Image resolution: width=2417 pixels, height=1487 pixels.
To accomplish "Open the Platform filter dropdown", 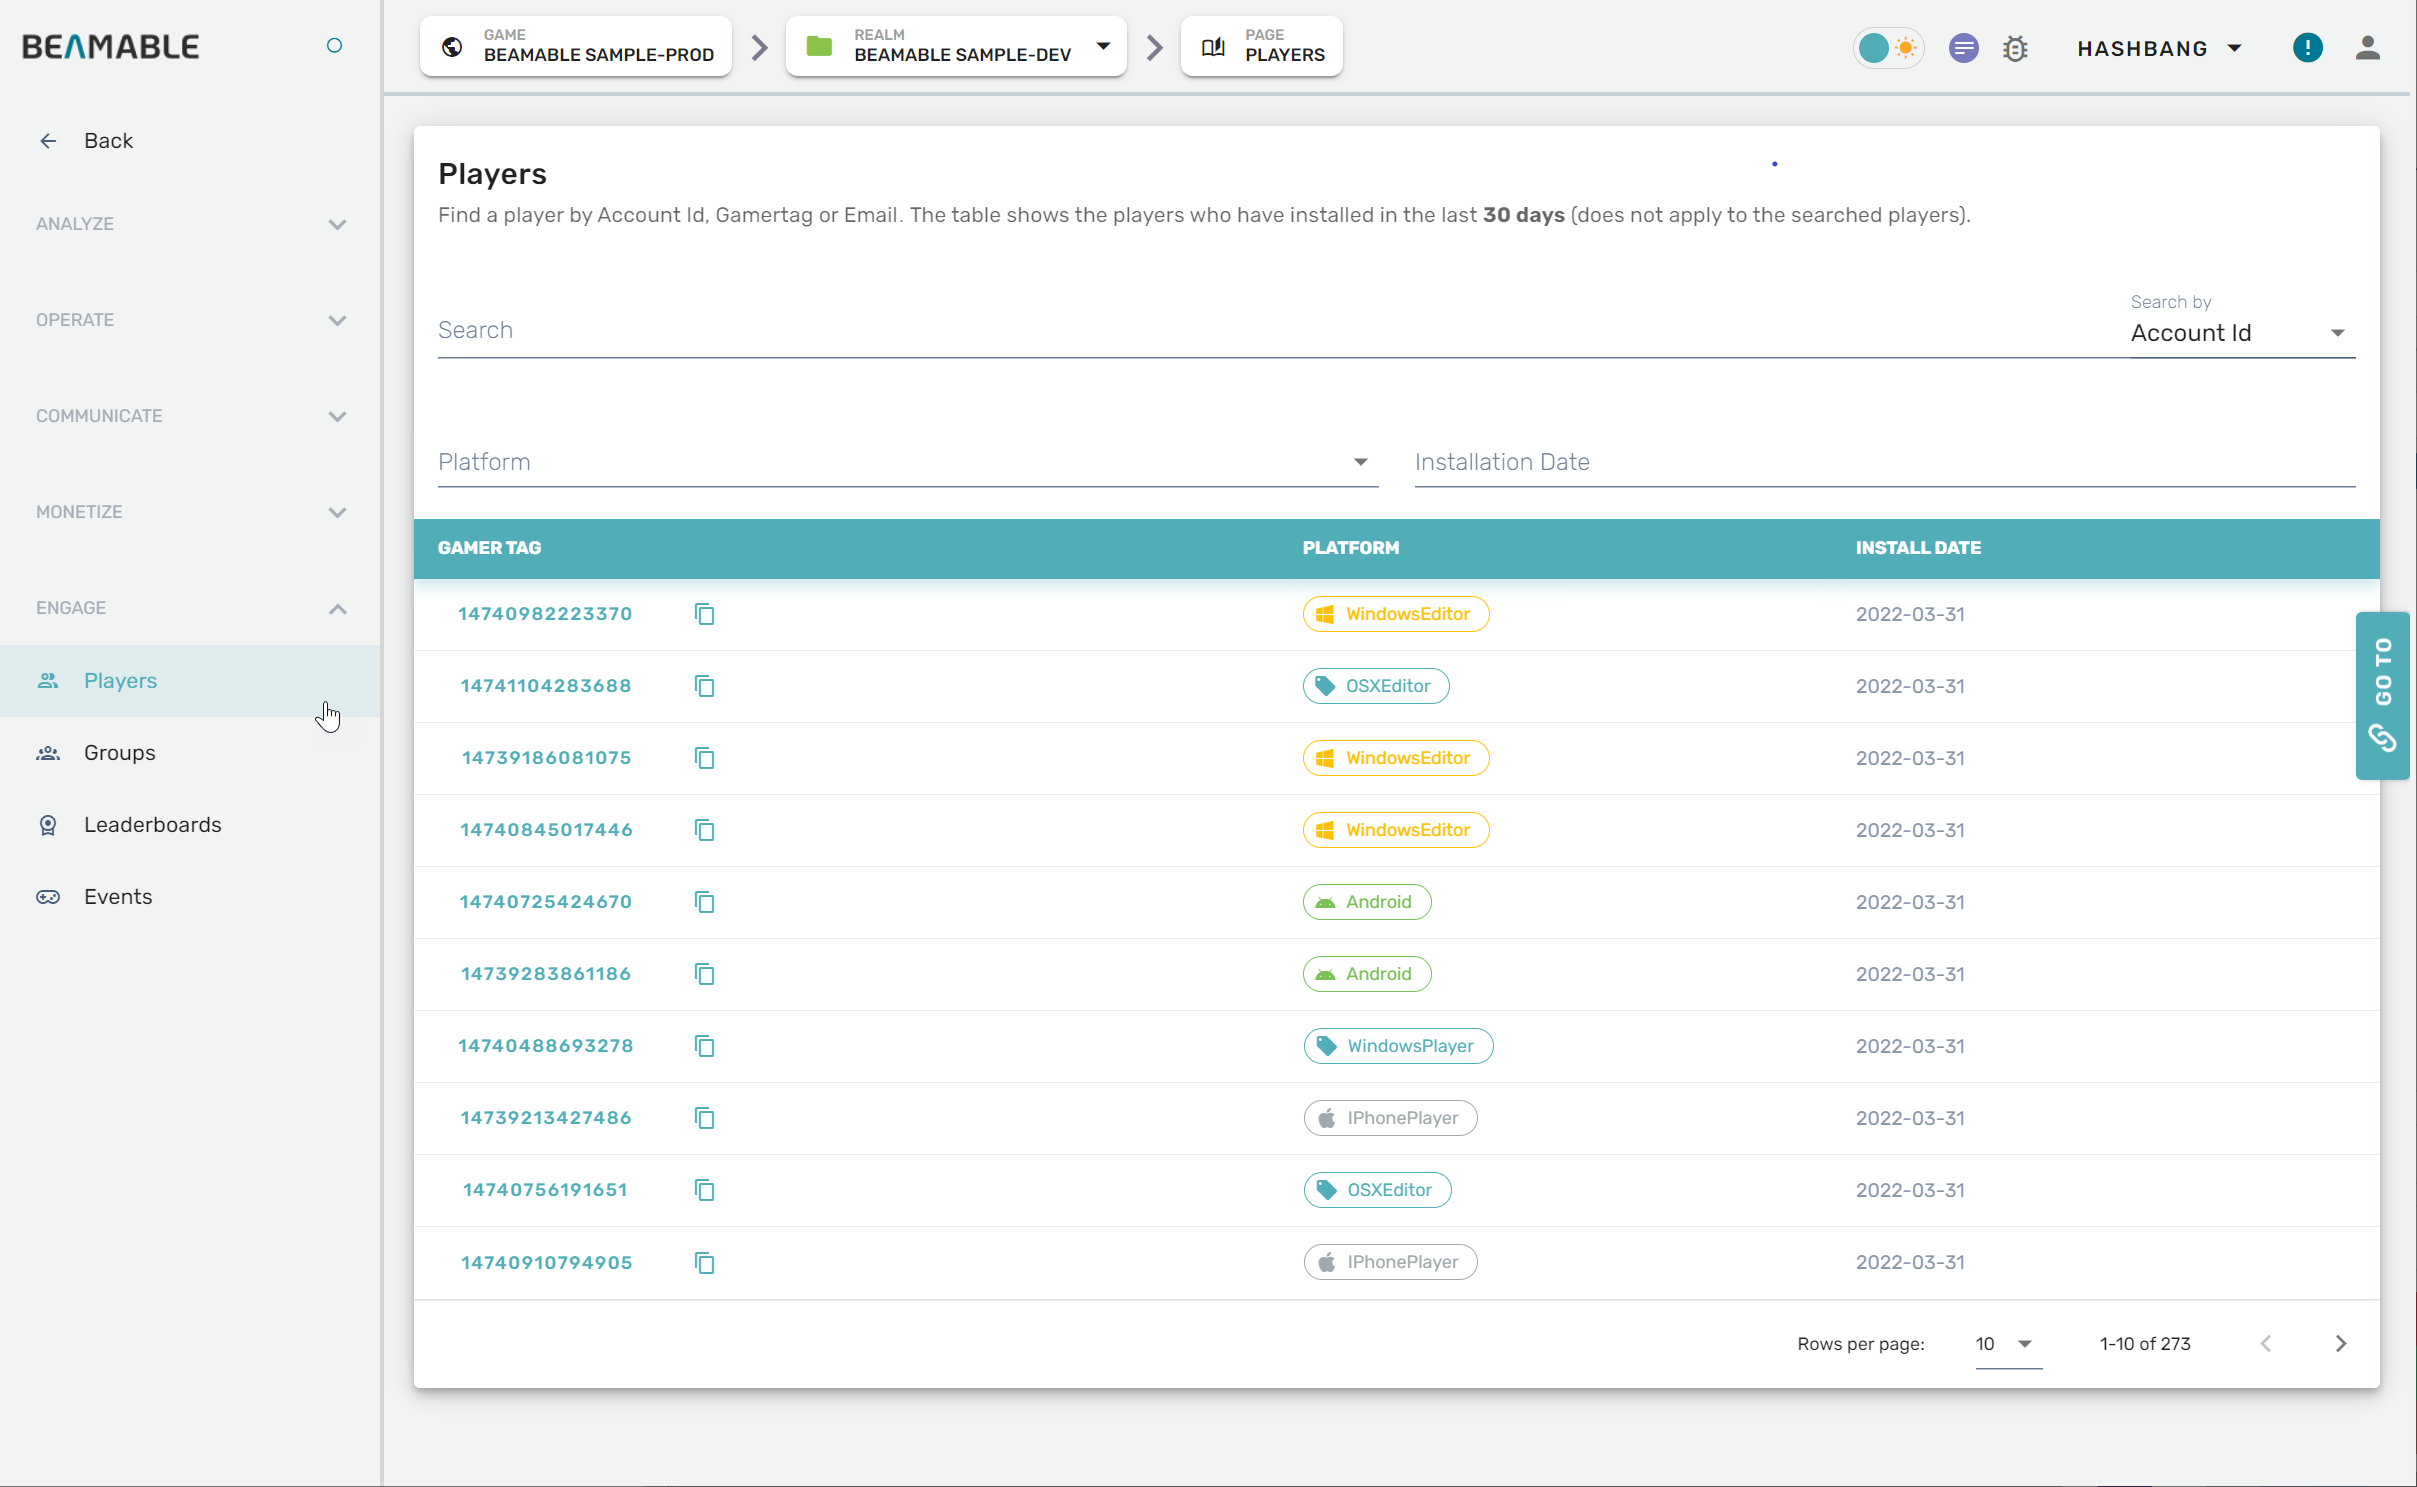I will 907,462.
